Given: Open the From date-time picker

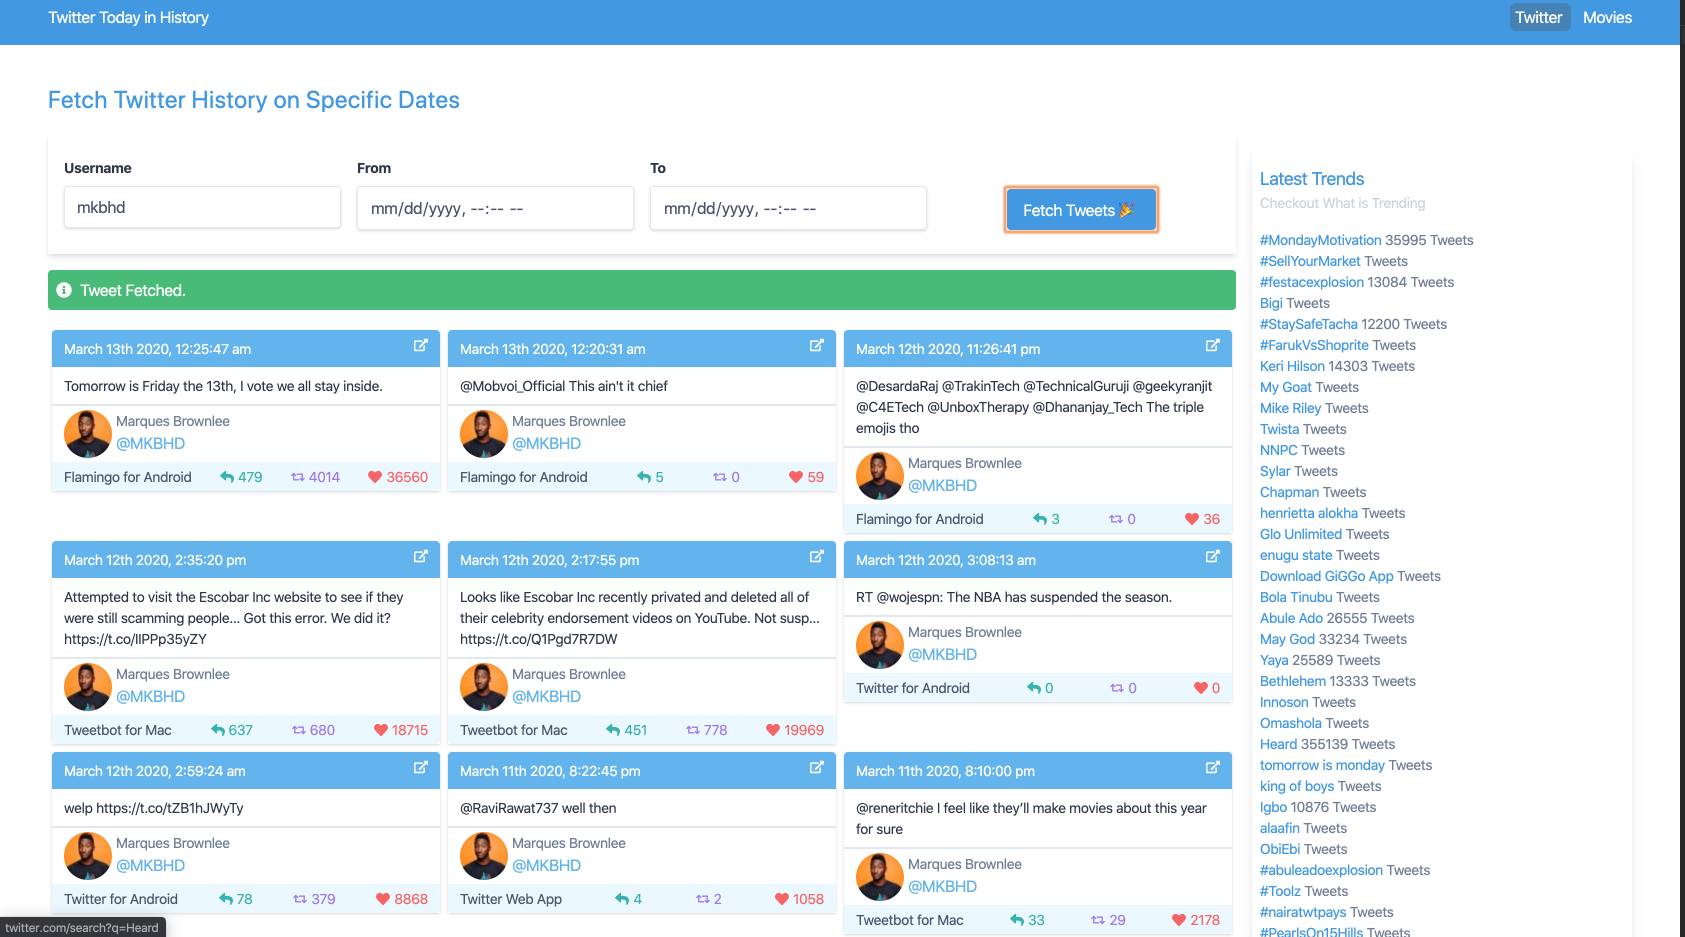Looking at the screenshot, I should click(x=495, y=208).
